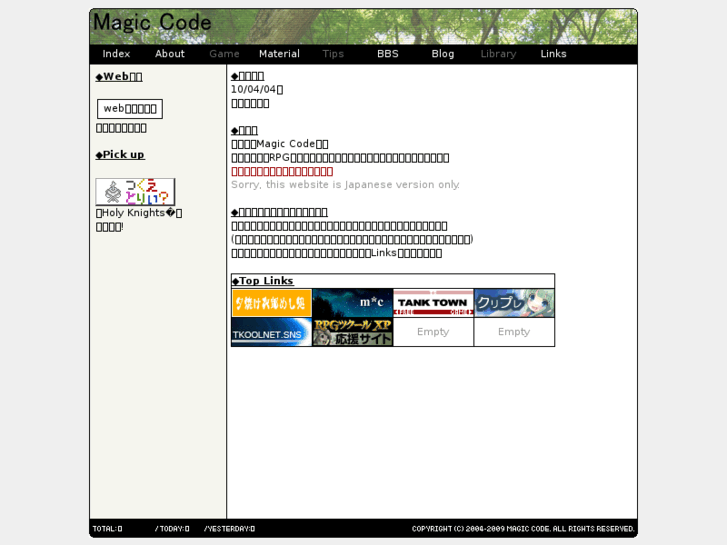The image size is (727, 545).
Task: Open the m*c starry night banner
Action: (352, 303)
